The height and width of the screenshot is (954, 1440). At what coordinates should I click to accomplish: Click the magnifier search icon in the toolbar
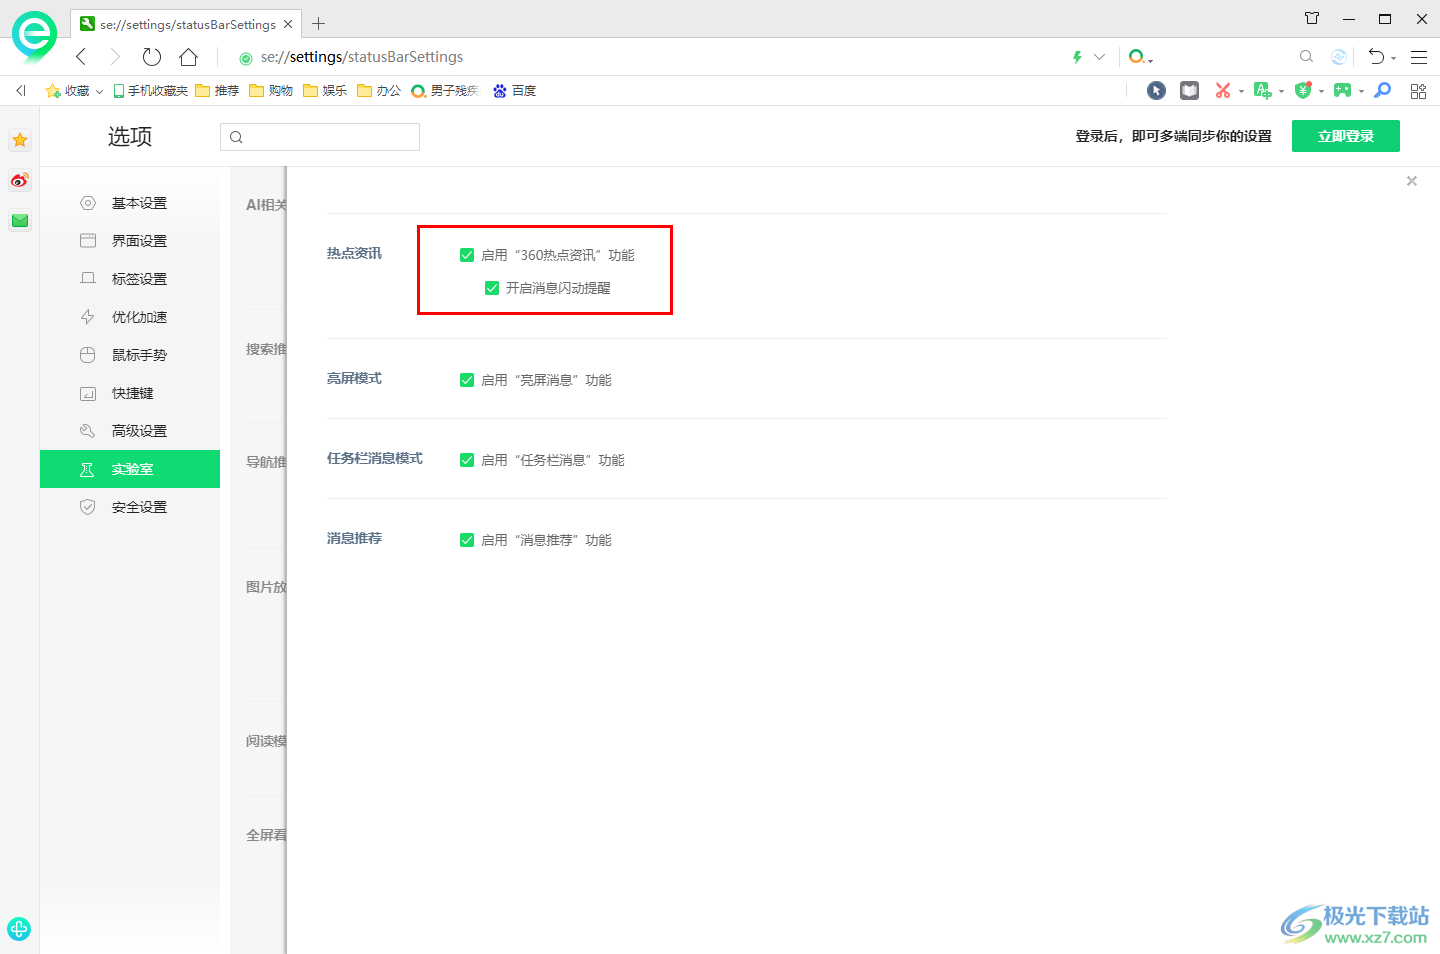tap(1306, 57)
